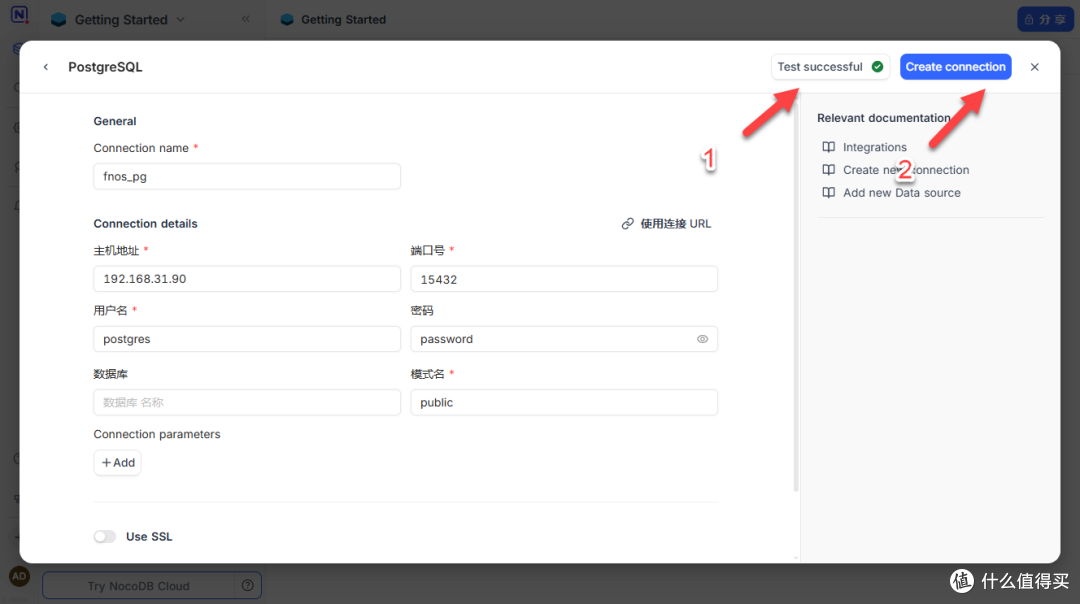Viewport: 1080px width, 604px height.
Task: Click the schema name field public
Action: [564, 402]
